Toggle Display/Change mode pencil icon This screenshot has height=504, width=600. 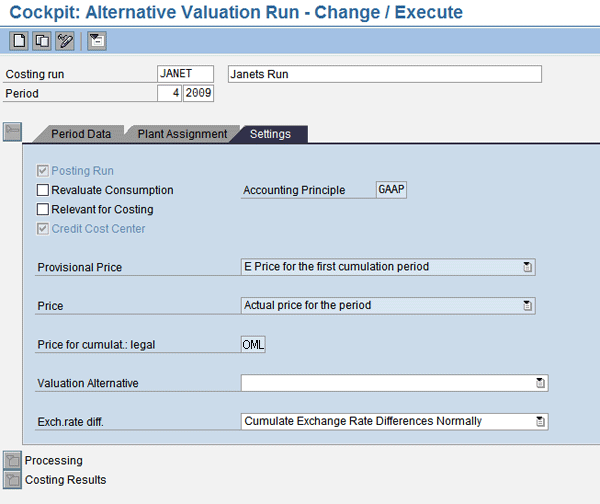[x=65, y=41]
